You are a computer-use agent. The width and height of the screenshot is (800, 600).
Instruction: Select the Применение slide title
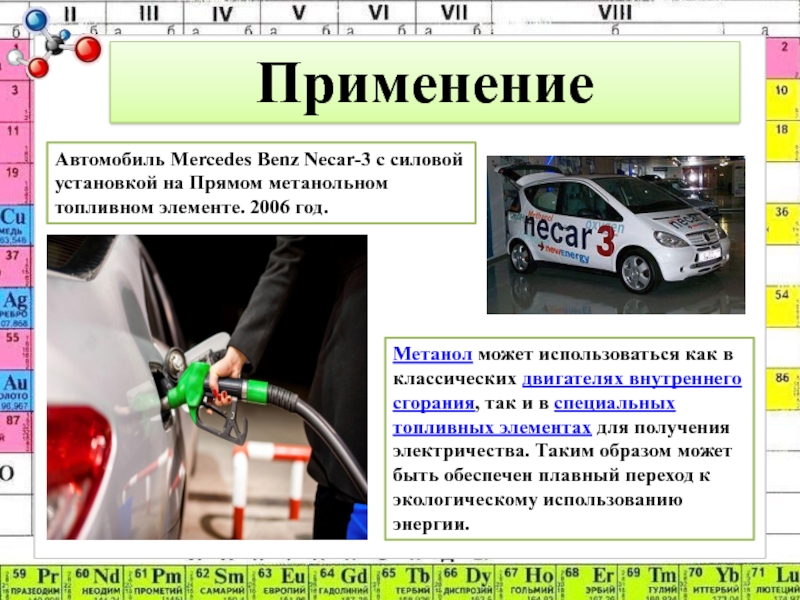pos(425,82)
